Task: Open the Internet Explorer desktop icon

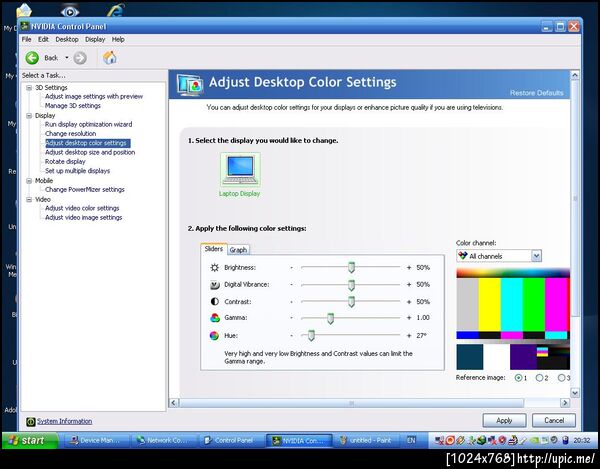Action: (116, 9)
